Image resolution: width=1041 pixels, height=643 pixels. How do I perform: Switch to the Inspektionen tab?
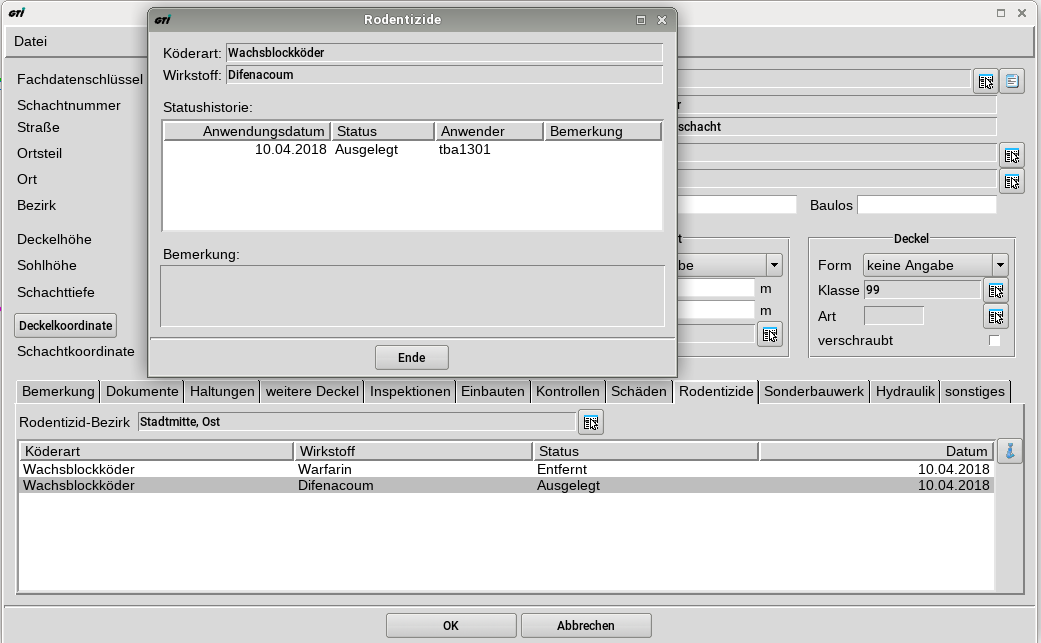coord(410,391)
